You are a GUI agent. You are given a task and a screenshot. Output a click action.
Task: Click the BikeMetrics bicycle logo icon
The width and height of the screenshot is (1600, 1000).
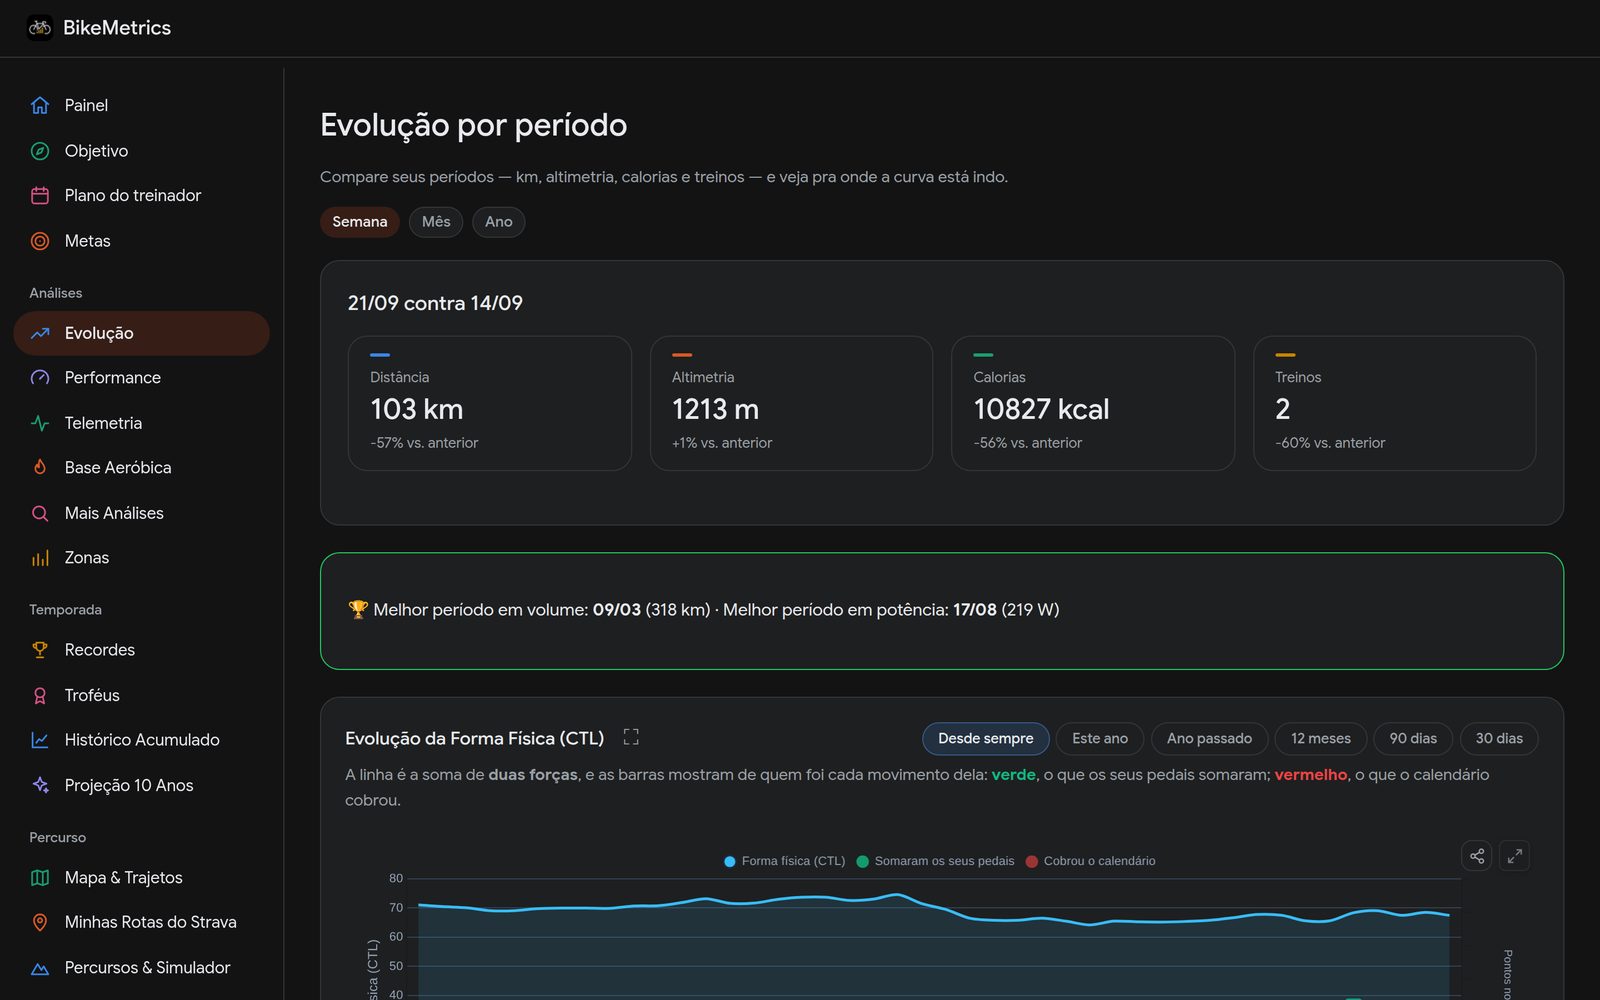point(40,28)
